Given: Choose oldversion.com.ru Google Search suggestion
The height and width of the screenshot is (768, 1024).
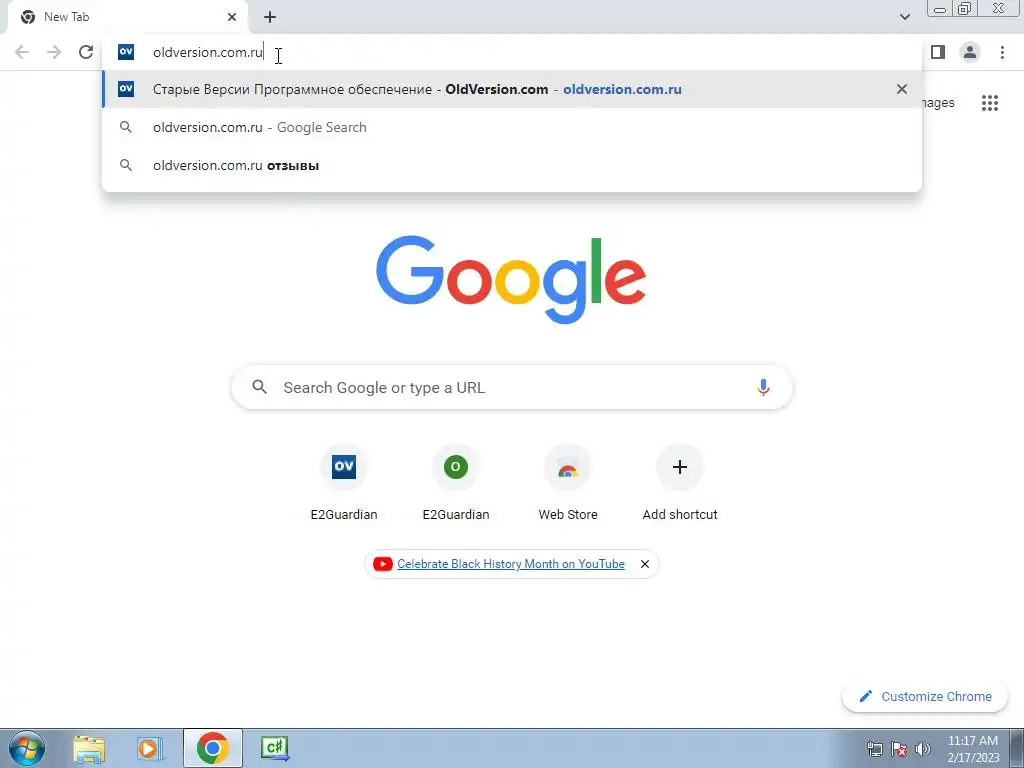Looking at the screenshot, I should pyautogui.click(x=512, y=127).
